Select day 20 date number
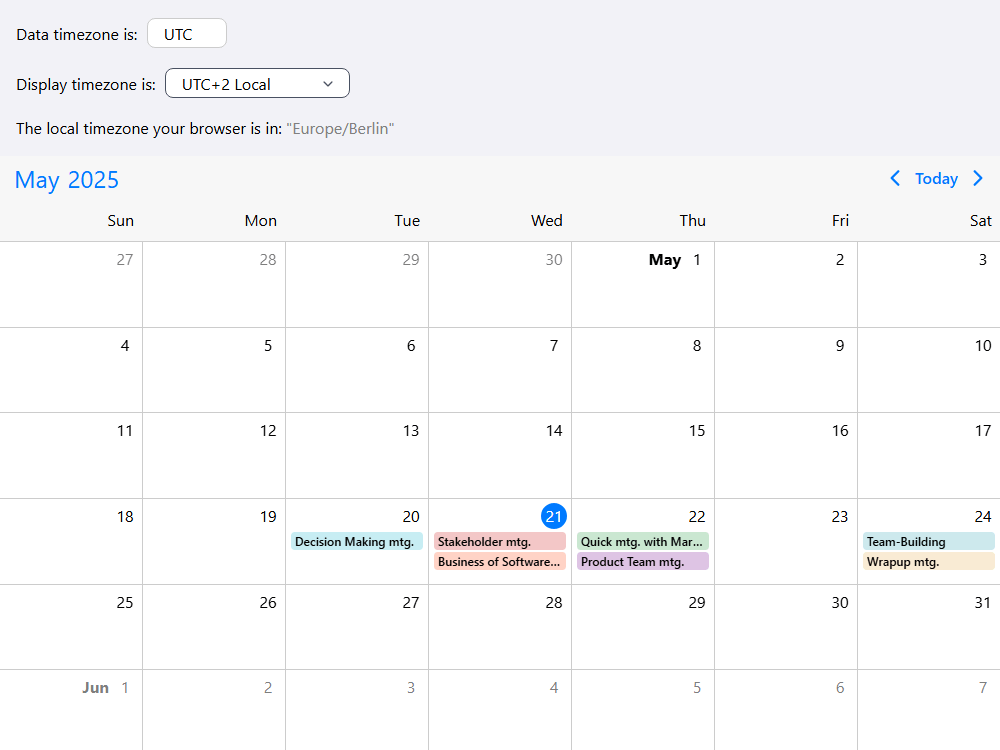The height and width of the screenshot is (750, 1000). point(411,517)
